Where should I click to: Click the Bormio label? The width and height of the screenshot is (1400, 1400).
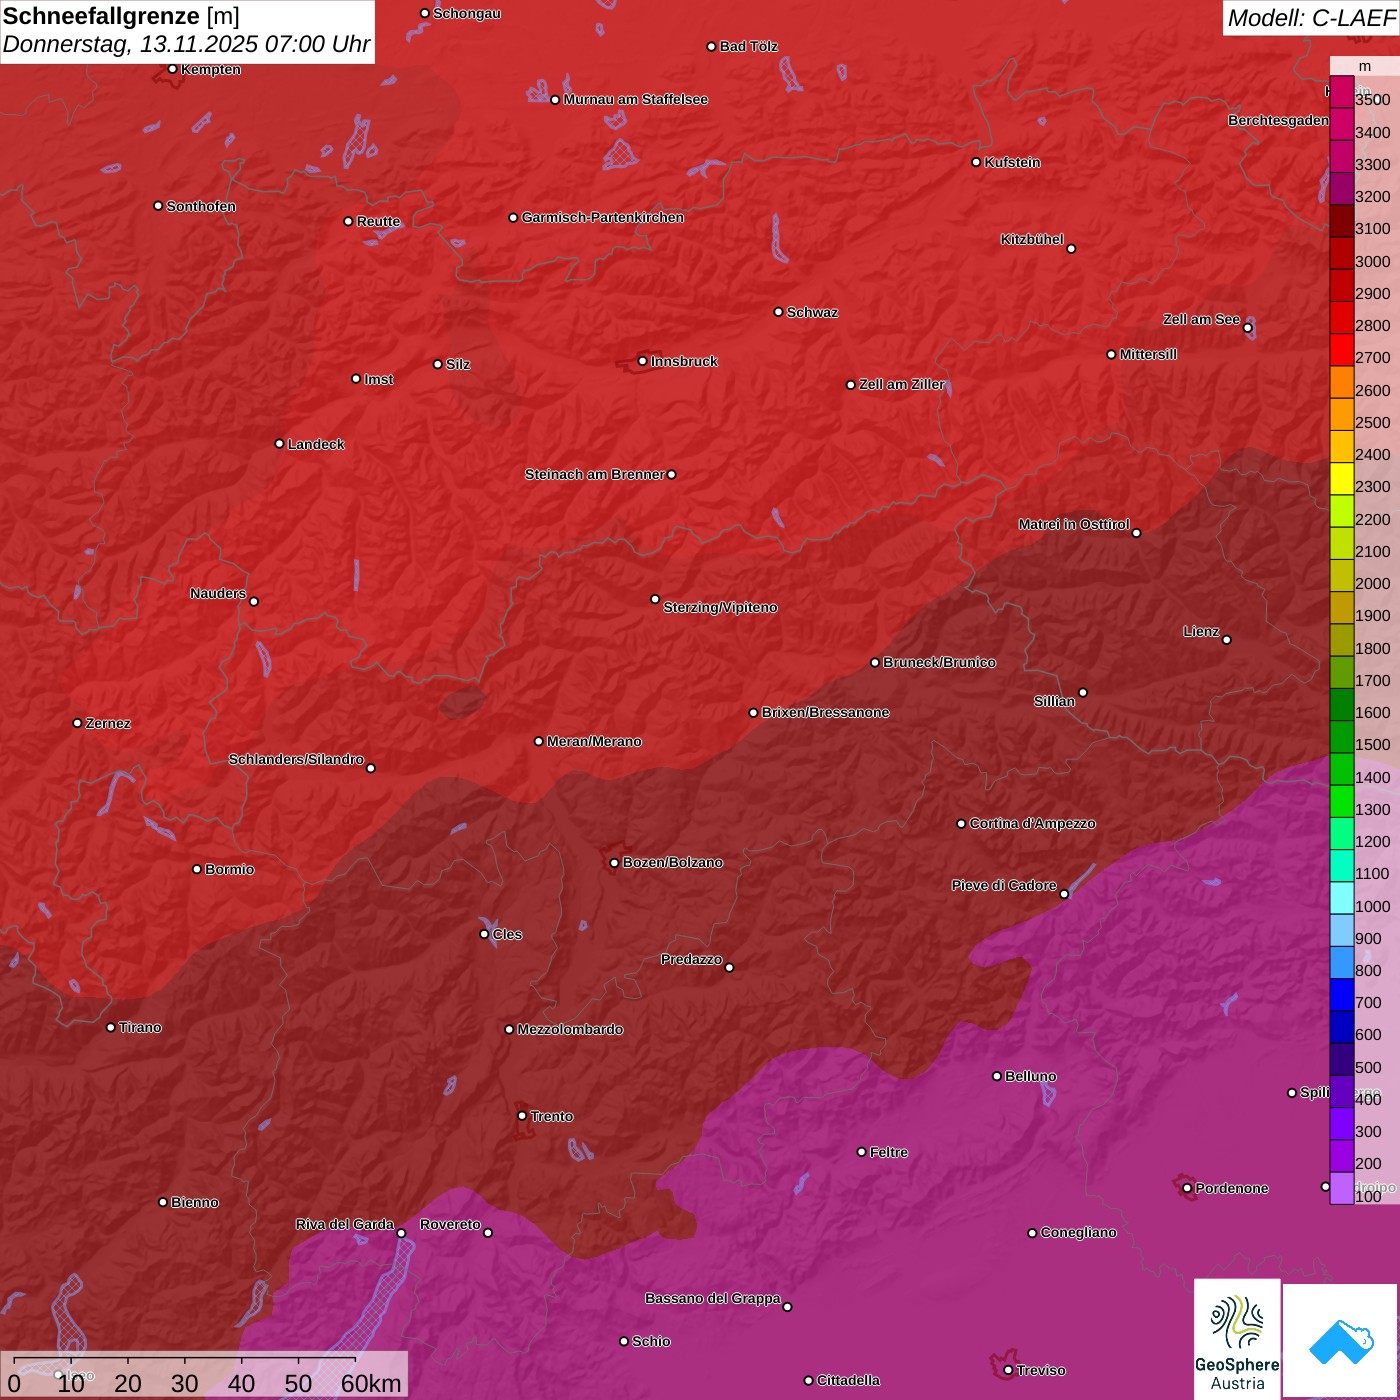point(229,869)
